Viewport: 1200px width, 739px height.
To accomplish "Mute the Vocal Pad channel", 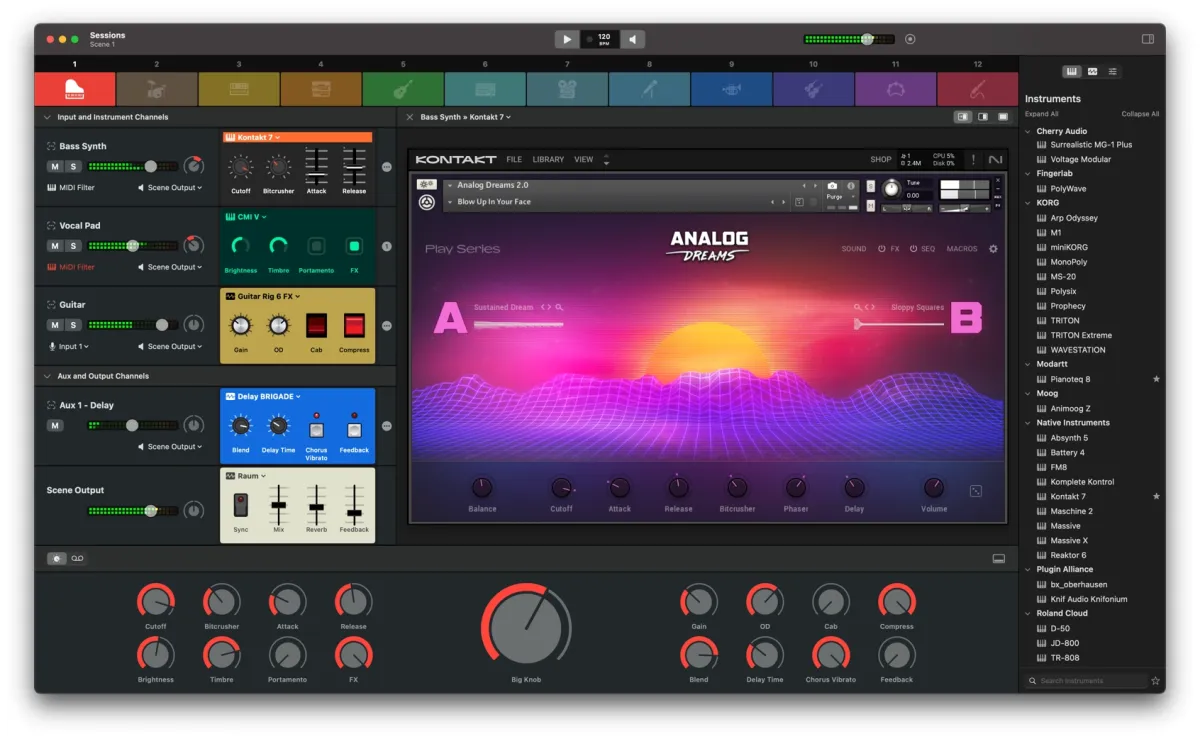I will [x=55, y=246].
